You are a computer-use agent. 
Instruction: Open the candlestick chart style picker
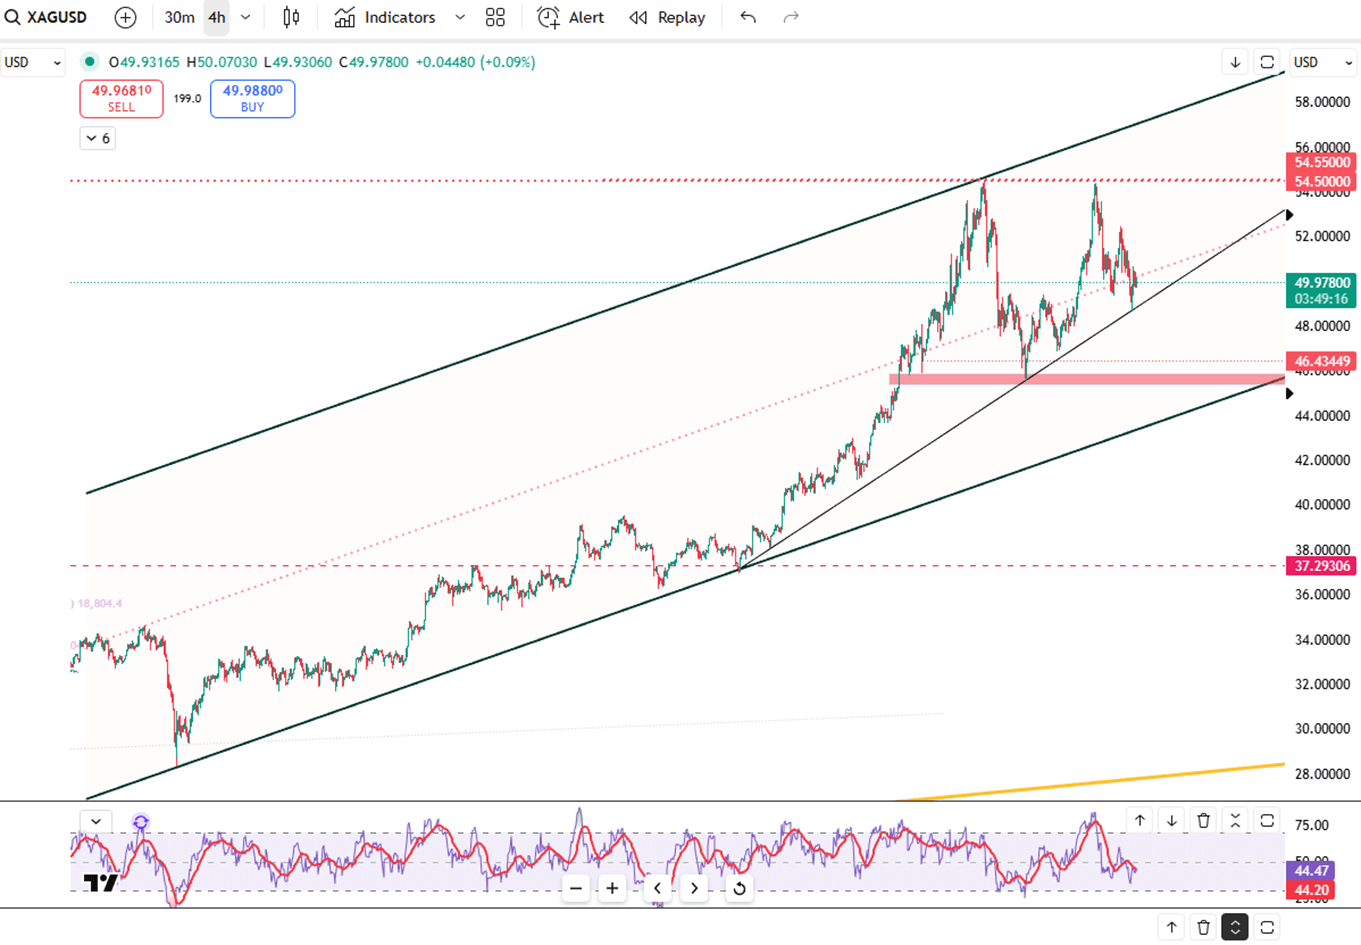(291, 17)
